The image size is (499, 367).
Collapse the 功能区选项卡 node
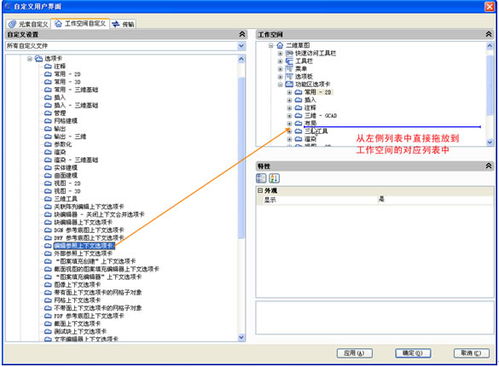pos(280,84)
